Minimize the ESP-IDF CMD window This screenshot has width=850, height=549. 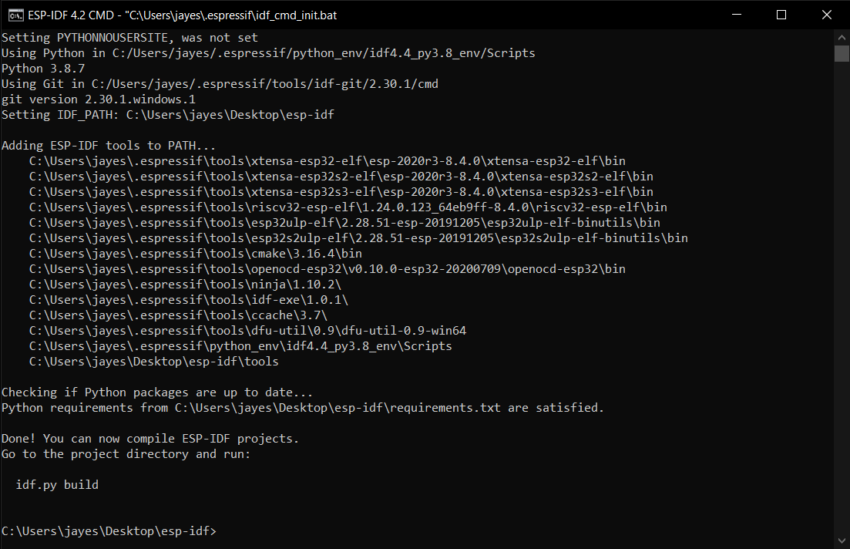[734, 15]
